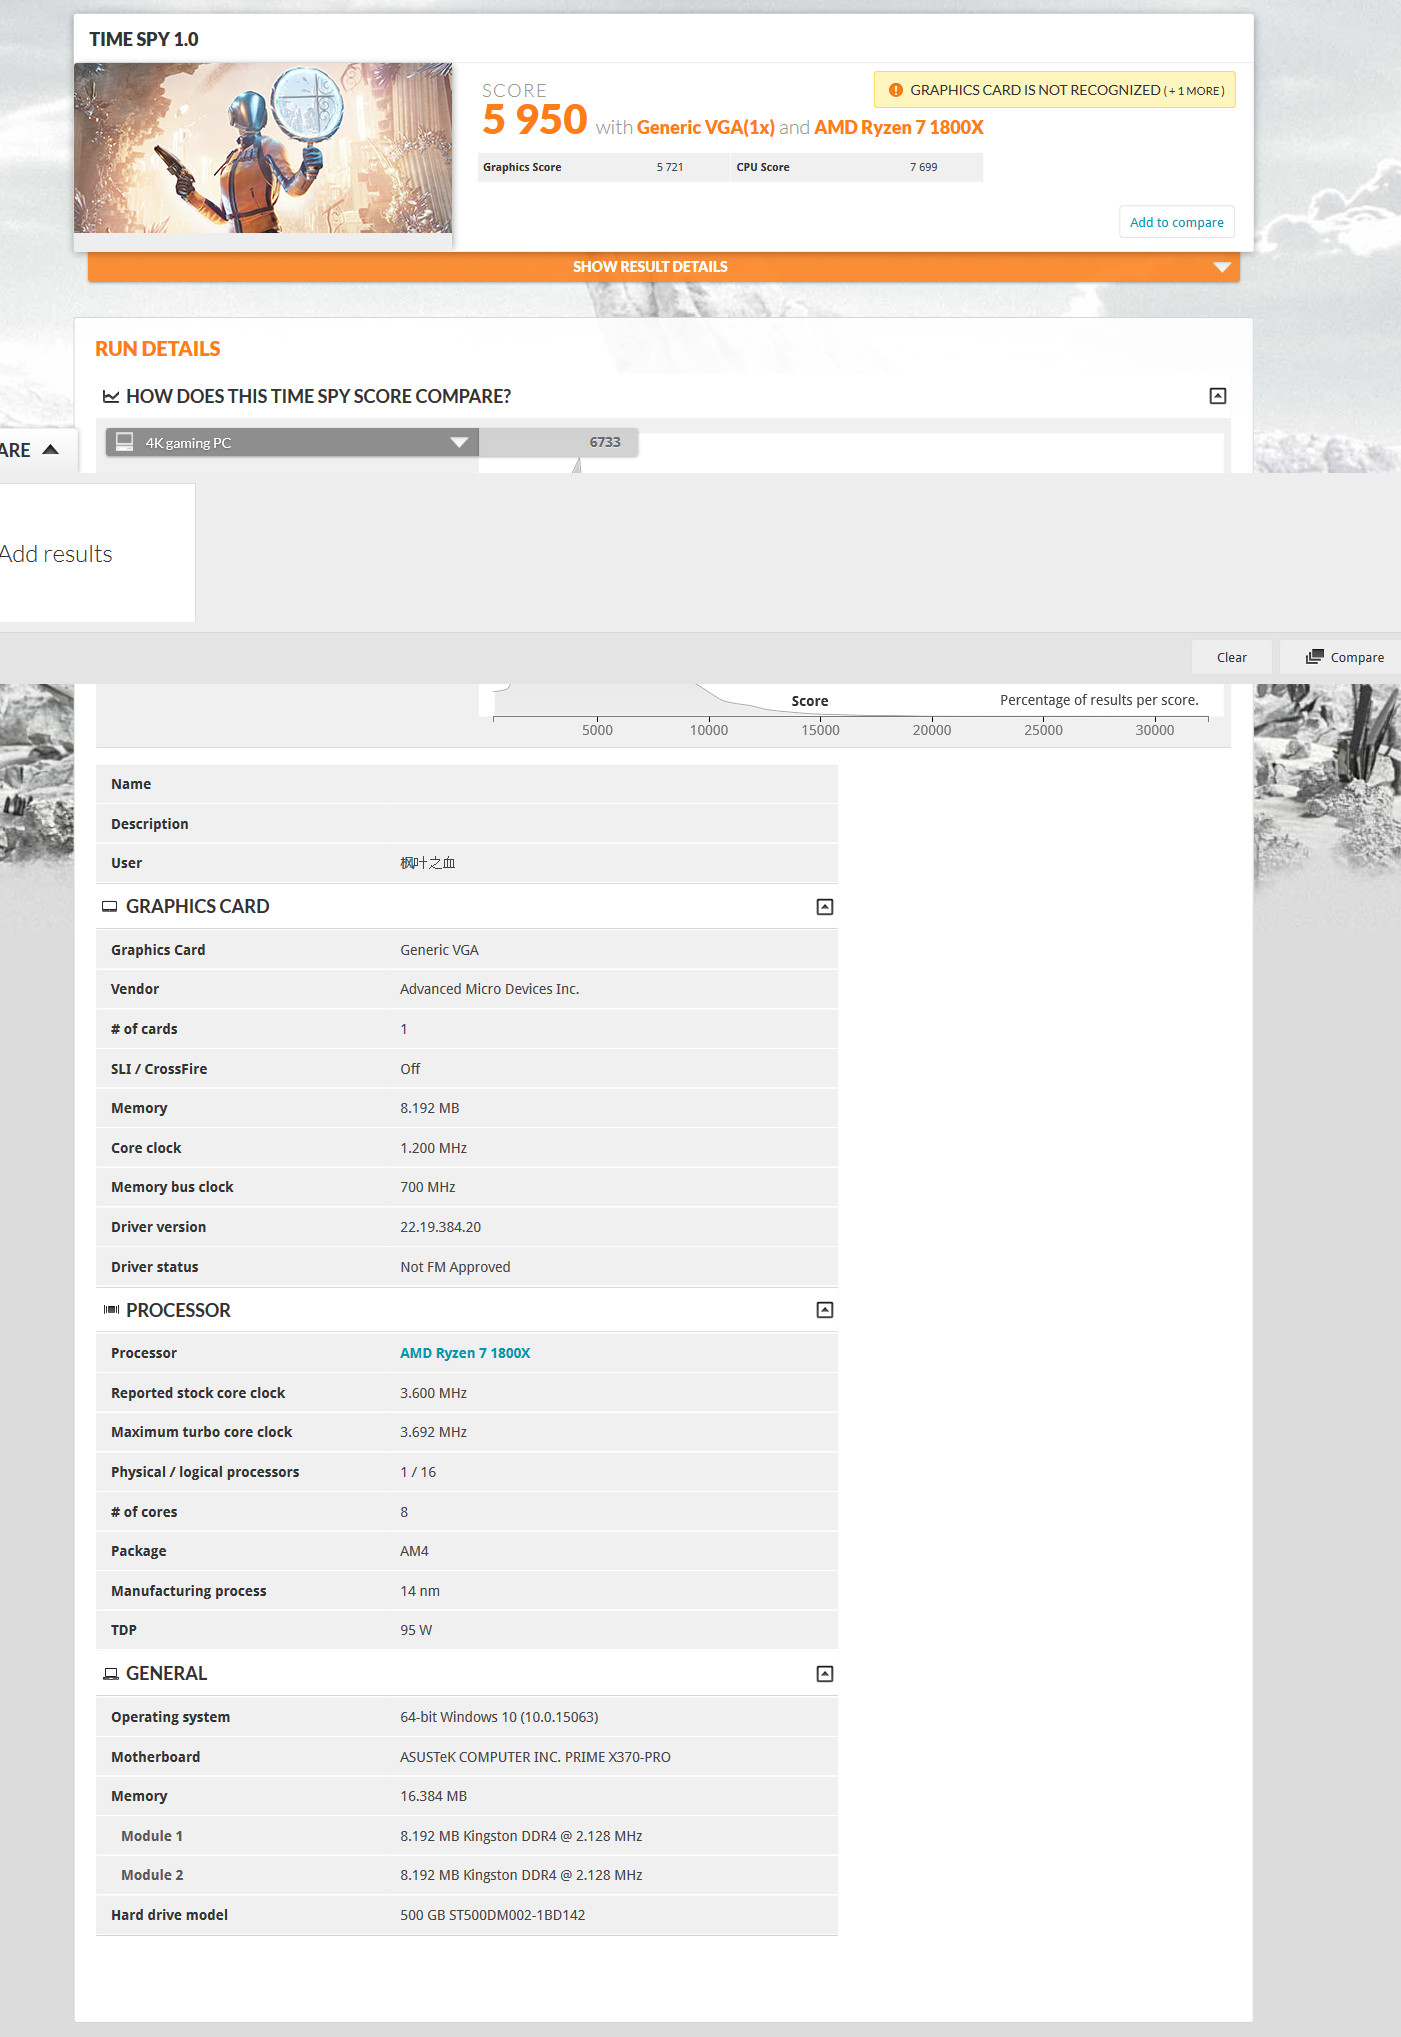Screen dimensions: 1401x2037
Task: Add this result to compare
Action: click(1176, 222)
